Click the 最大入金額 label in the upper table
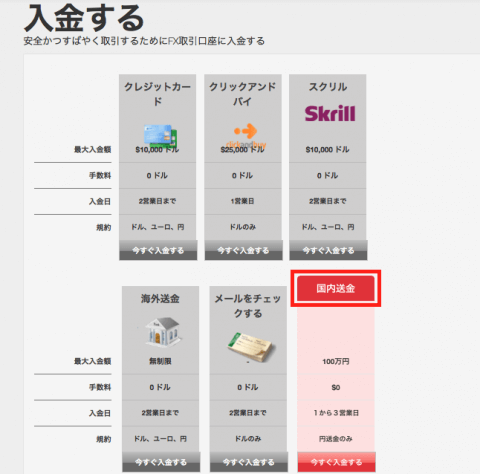The width and height of the screenshot is (480, 474). point(92,149)
